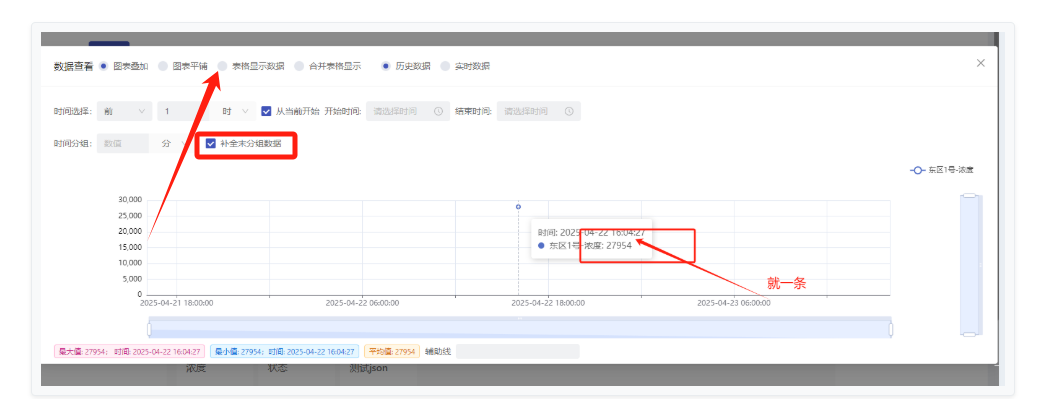Click the data point on the chart
Screen dimensions: 1054x399
(x=518, y=207)
